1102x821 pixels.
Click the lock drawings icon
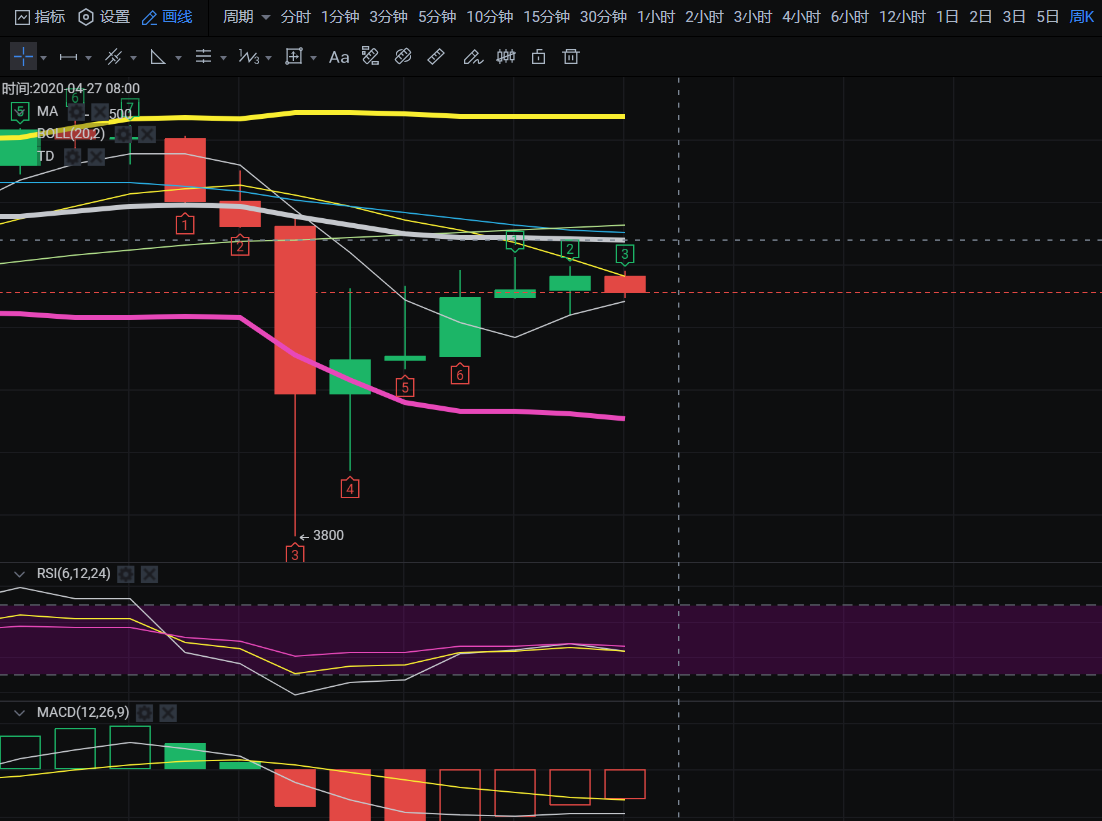coord(538,57)
